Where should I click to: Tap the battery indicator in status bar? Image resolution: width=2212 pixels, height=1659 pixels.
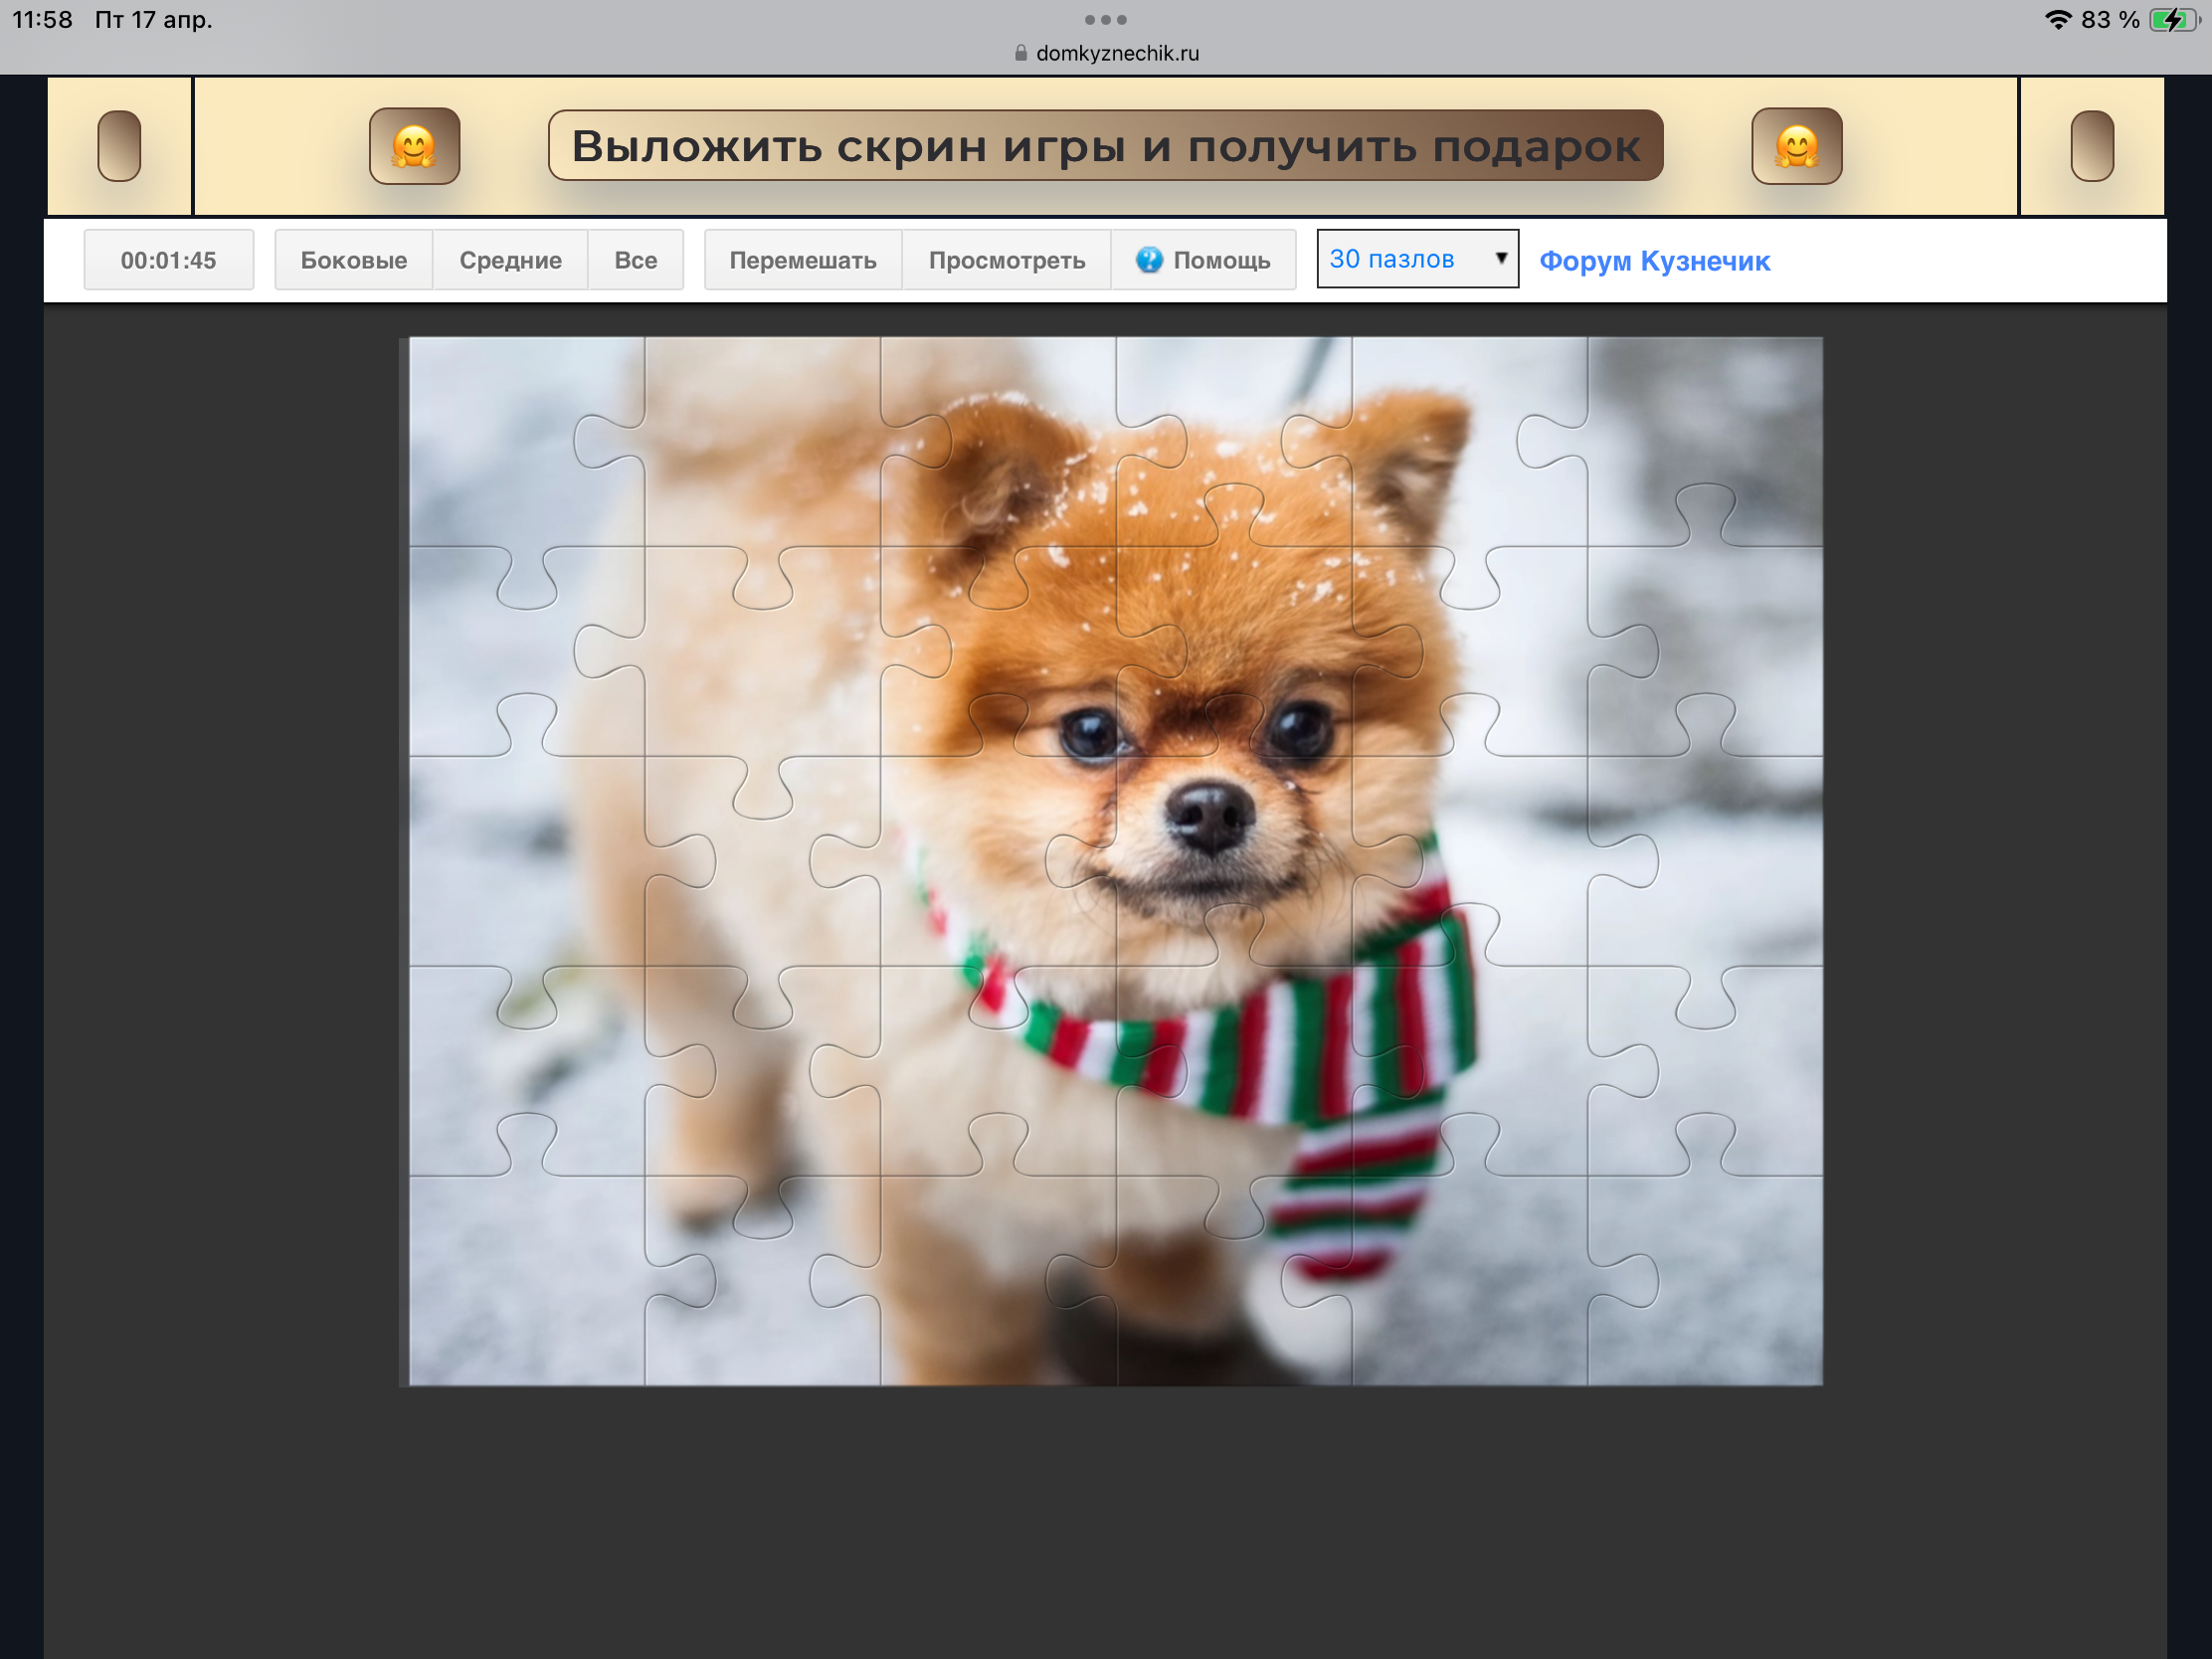[2172, 20]
